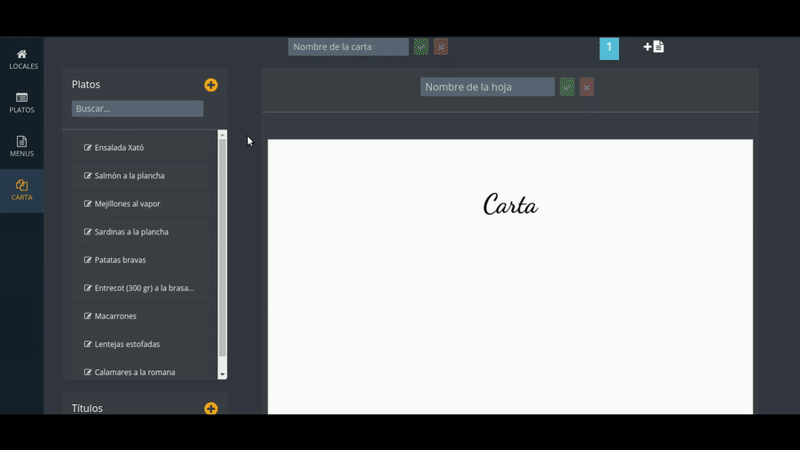Cancel the hoja name with red X
This screenshot has height=450, width=800.
(587, 87)
